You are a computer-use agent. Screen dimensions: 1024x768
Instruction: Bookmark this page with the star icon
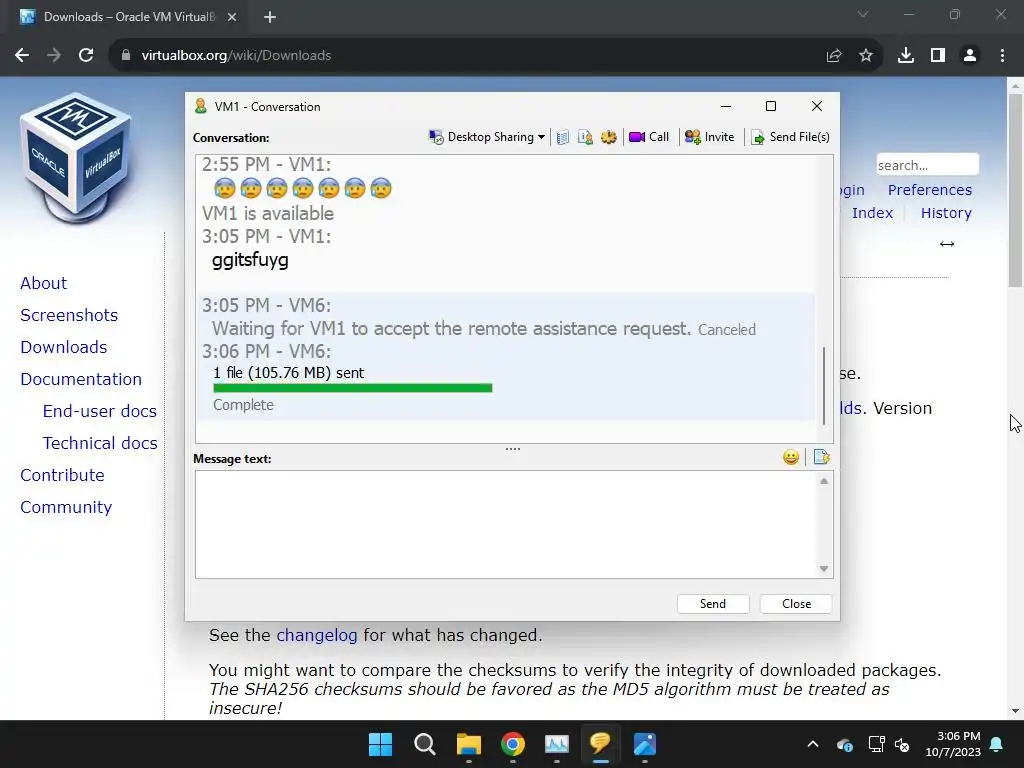pos(866,56)
